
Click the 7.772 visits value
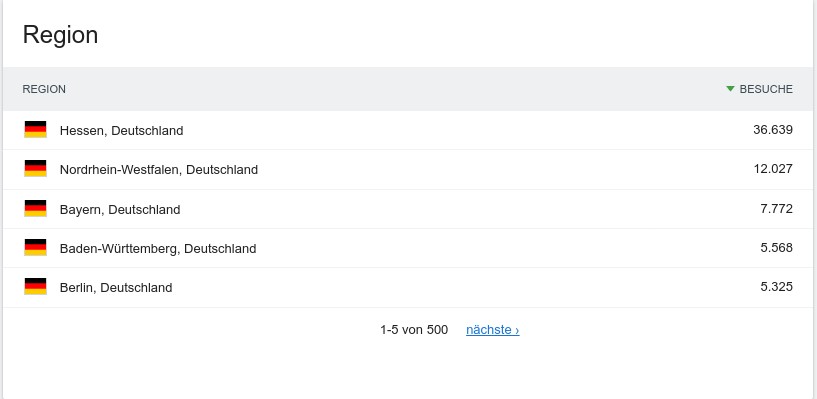pyautogui.click(x=776, y=209)
